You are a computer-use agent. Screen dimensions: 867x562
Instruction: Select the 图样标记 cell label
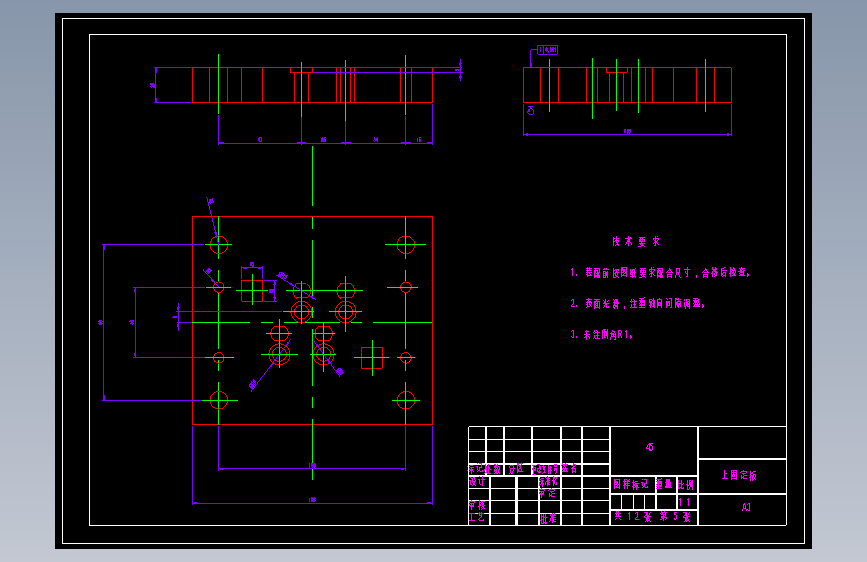click(630, 485)
